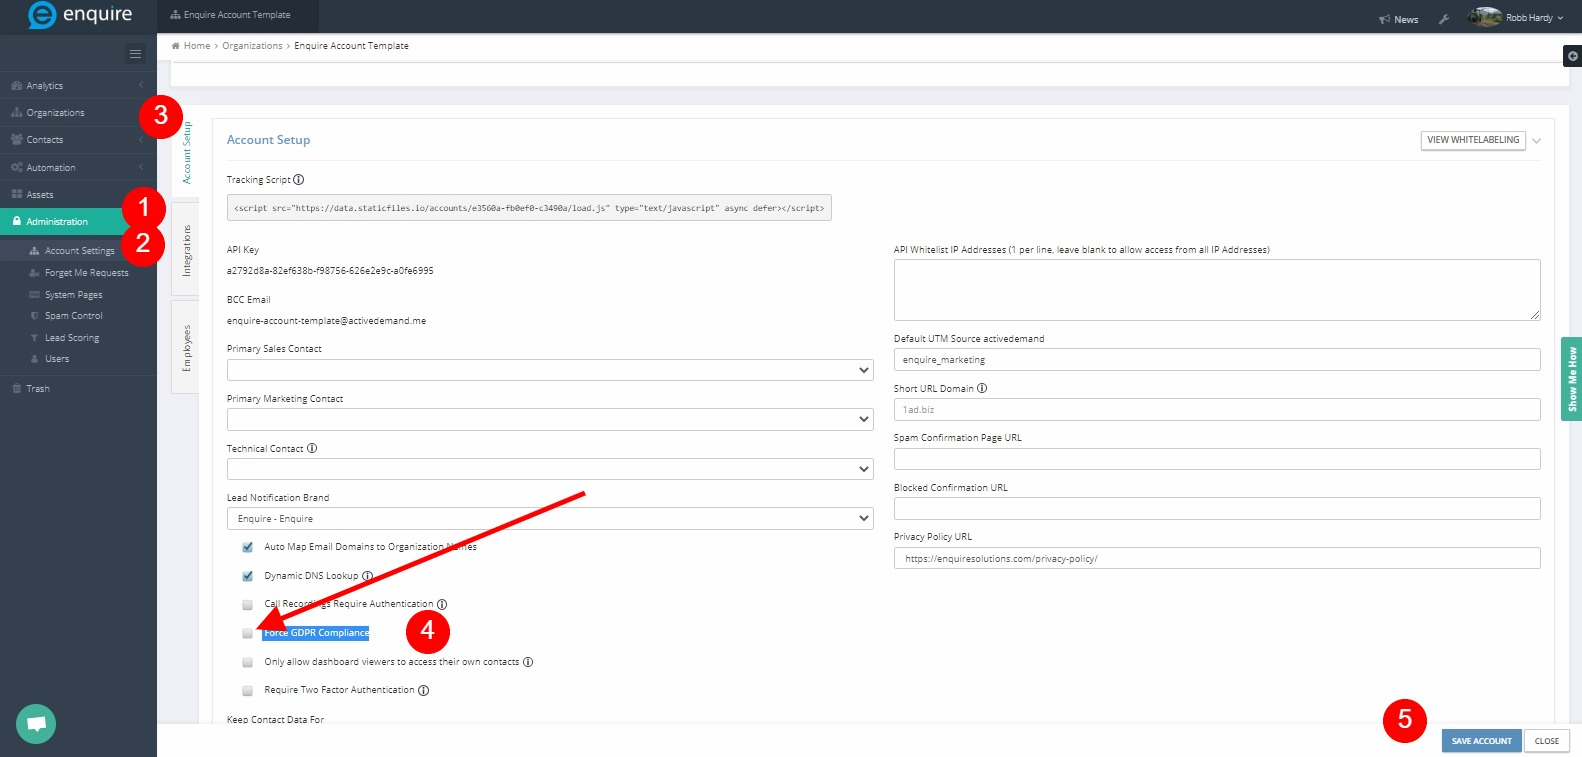Open System Pages
The width and height of the screenshot is (1582, 757).
tap(73, 295)
